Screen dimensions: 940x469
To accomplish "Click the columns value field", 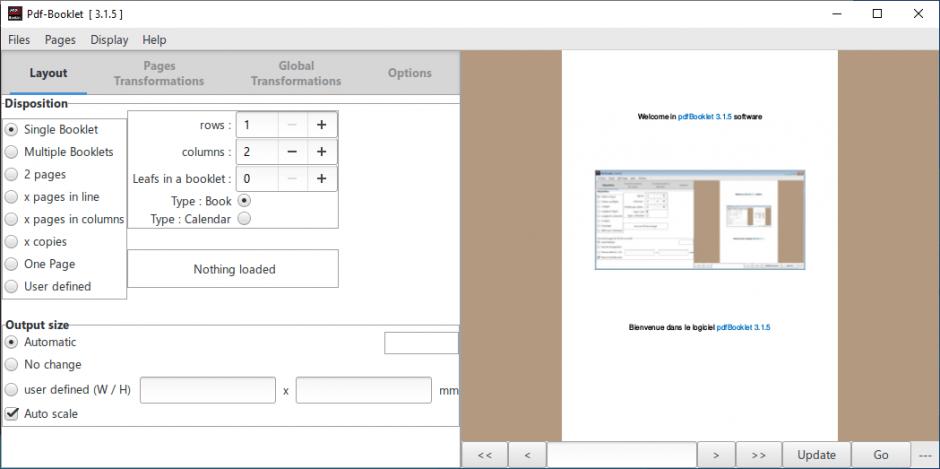I will [257, 152].
